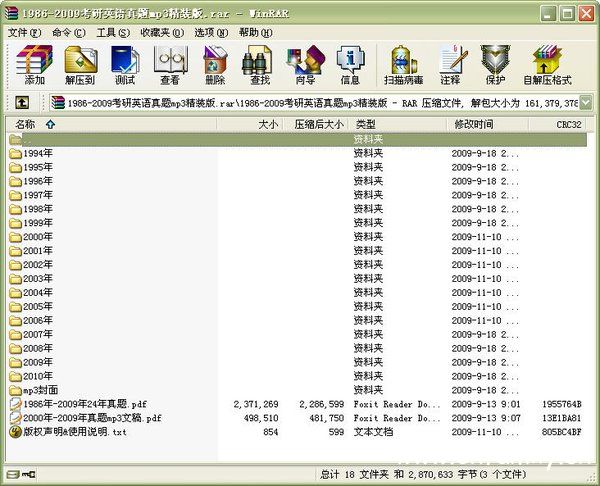The image size is (600, 486).
Task: Click the 解压到 (Extract to) icon
Action: [x=79, y=64]
